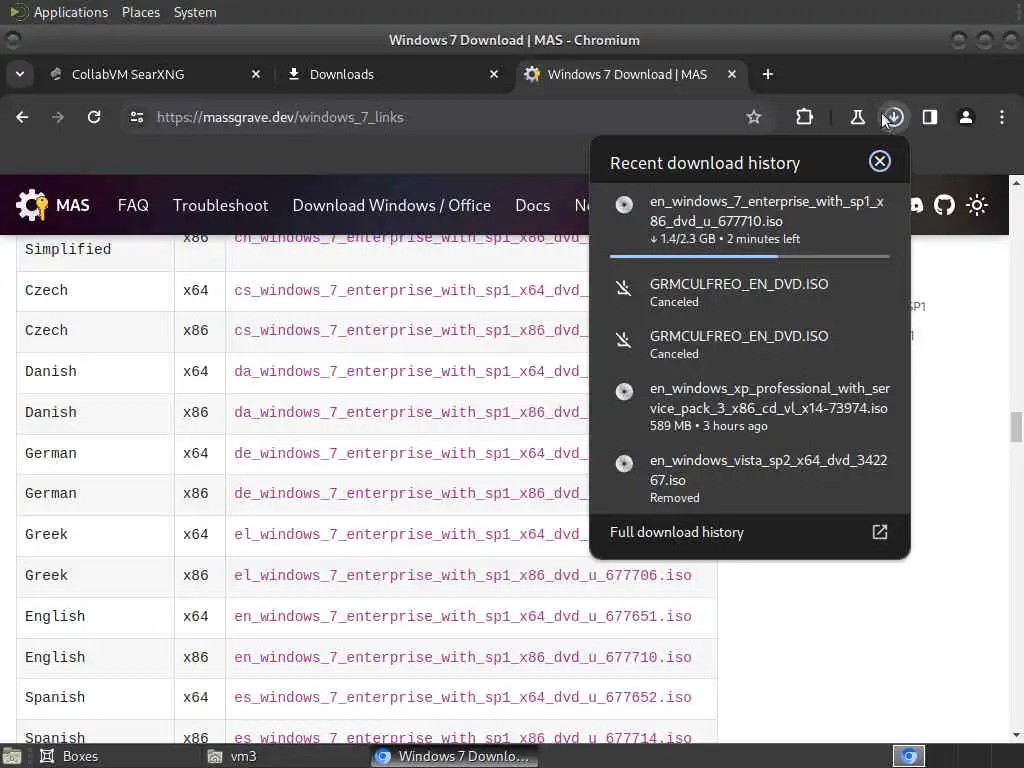Click canceled icon of second GRMCULFREO_EN_DVD.ISO
This screenshot has width=1024, height=768.
[x=624, y=340]
